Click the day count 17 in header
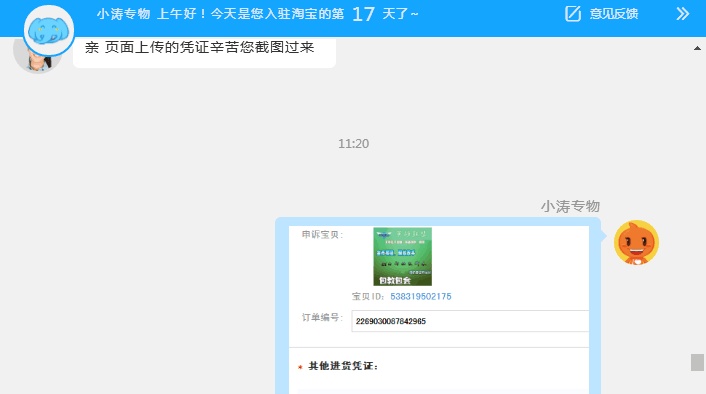706x394 pixels. coord(363,14)
